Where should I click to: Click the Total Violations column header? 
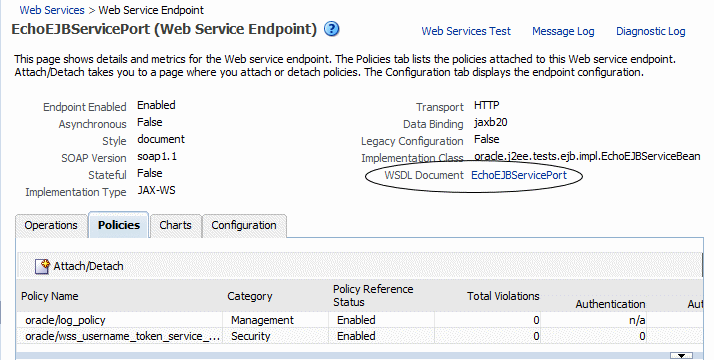coord(503,296)
